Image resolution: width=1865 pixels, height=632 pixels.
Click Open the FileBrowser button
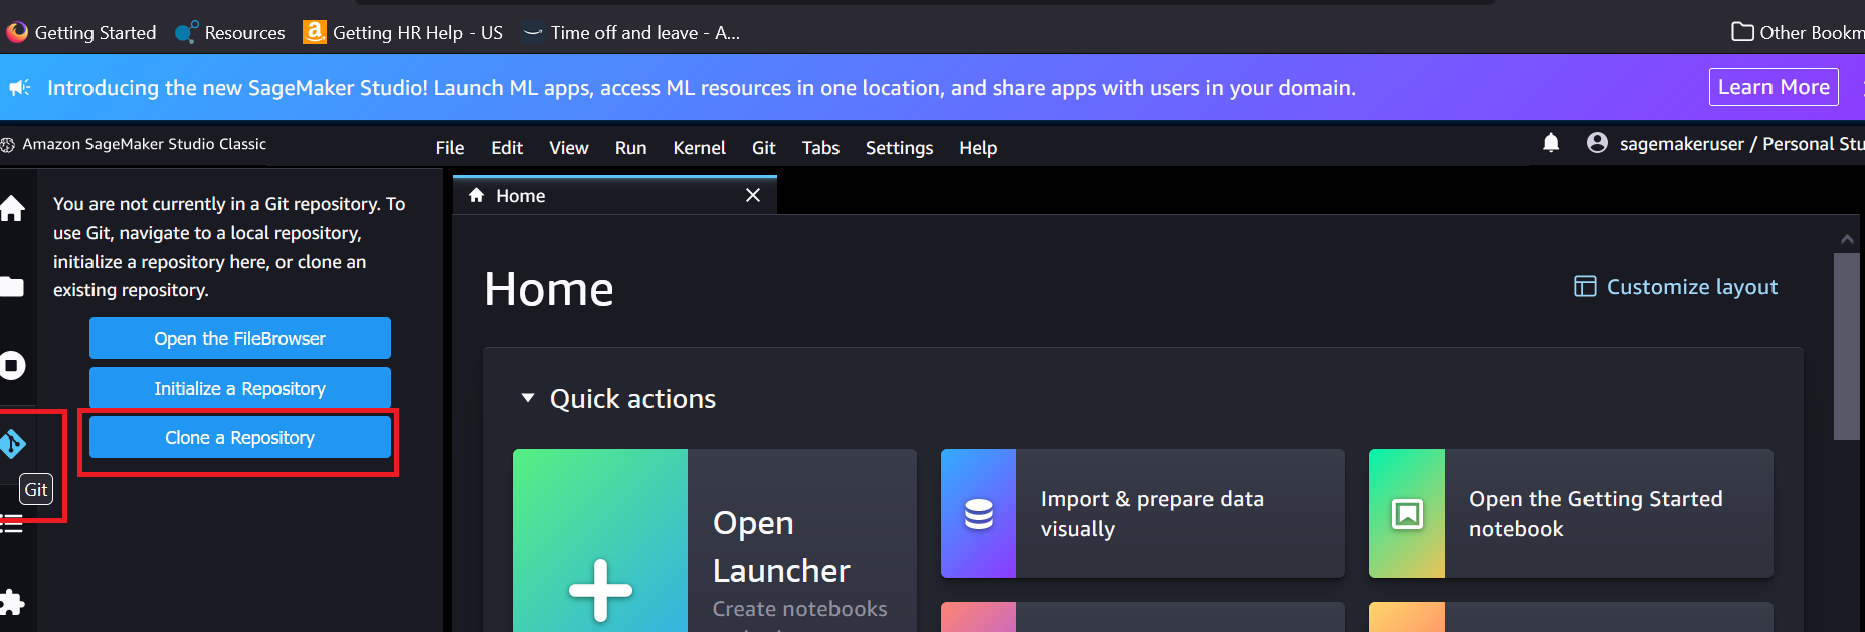240,338
